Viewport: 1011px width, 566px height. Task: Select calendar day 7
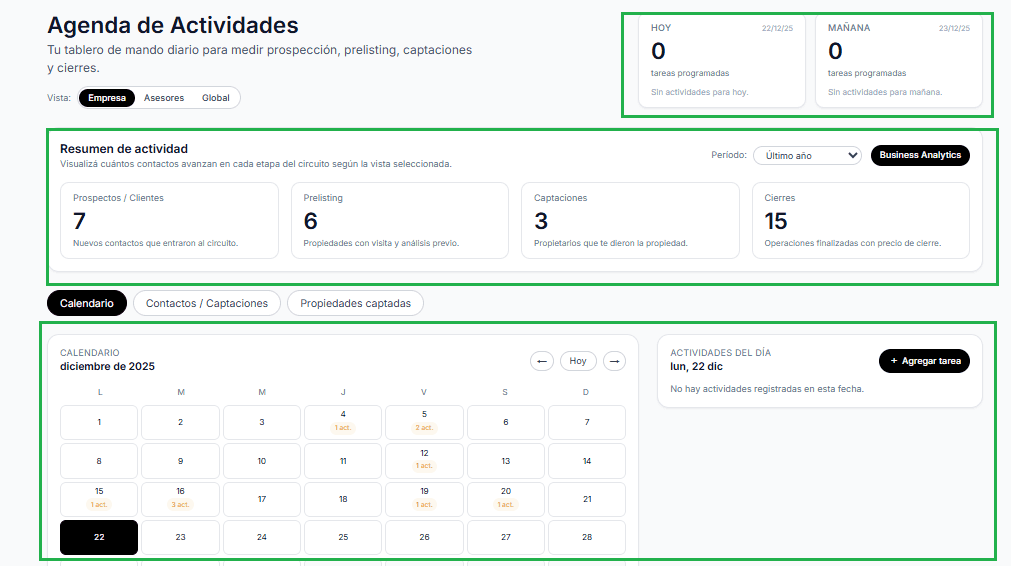point(587,422)
